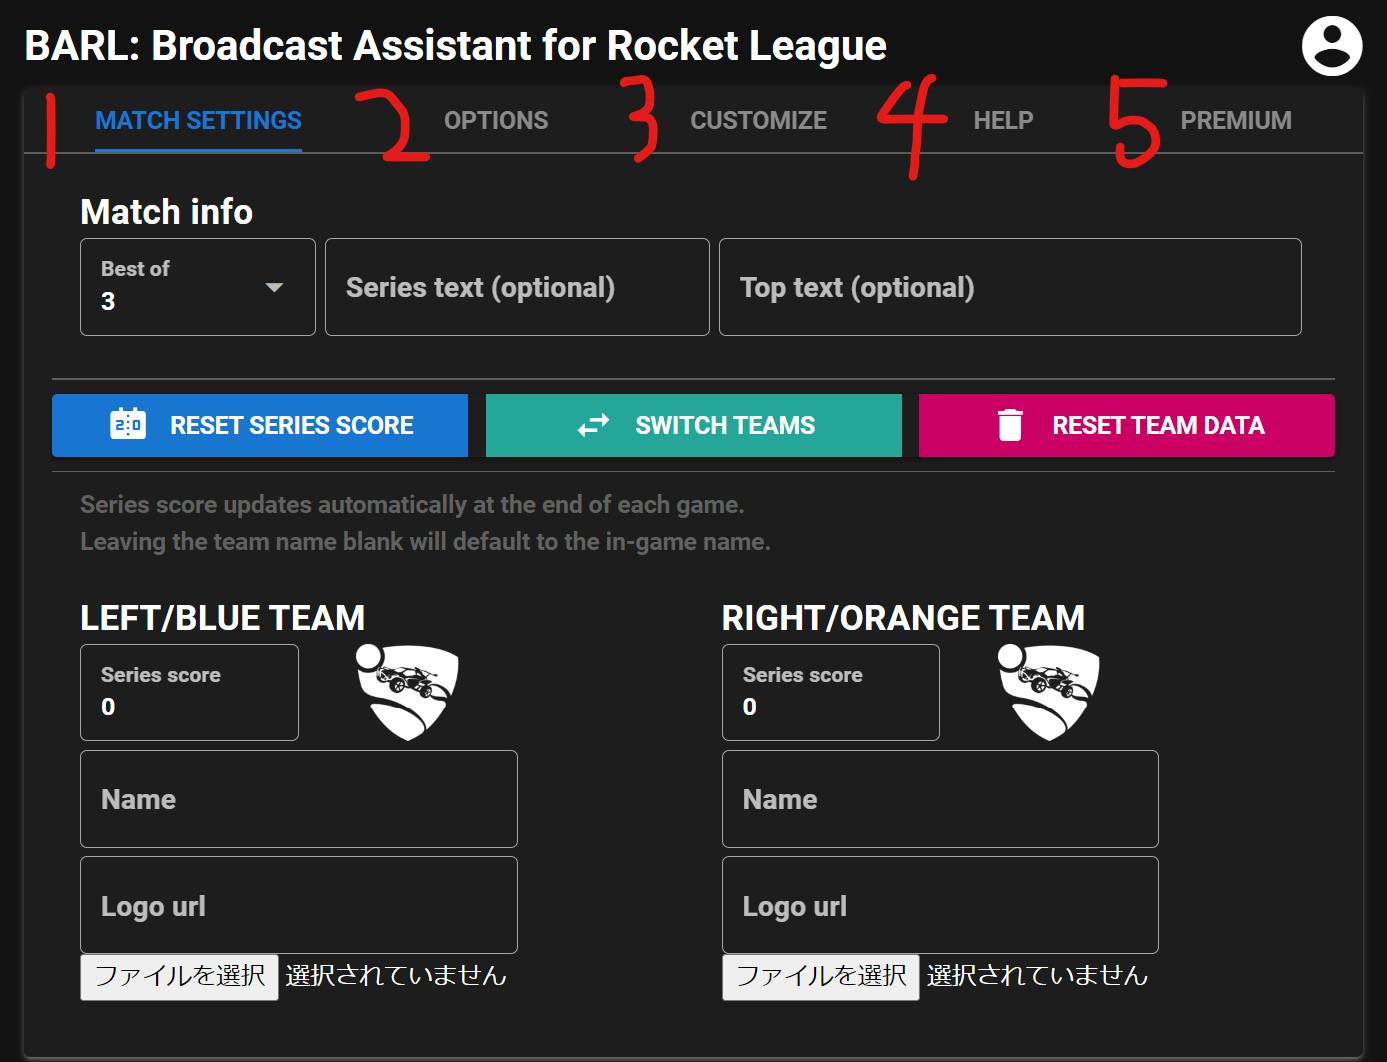Select the Premium tab
The height and width of the screenshot is (1062, 1387).
[1235, 121]
